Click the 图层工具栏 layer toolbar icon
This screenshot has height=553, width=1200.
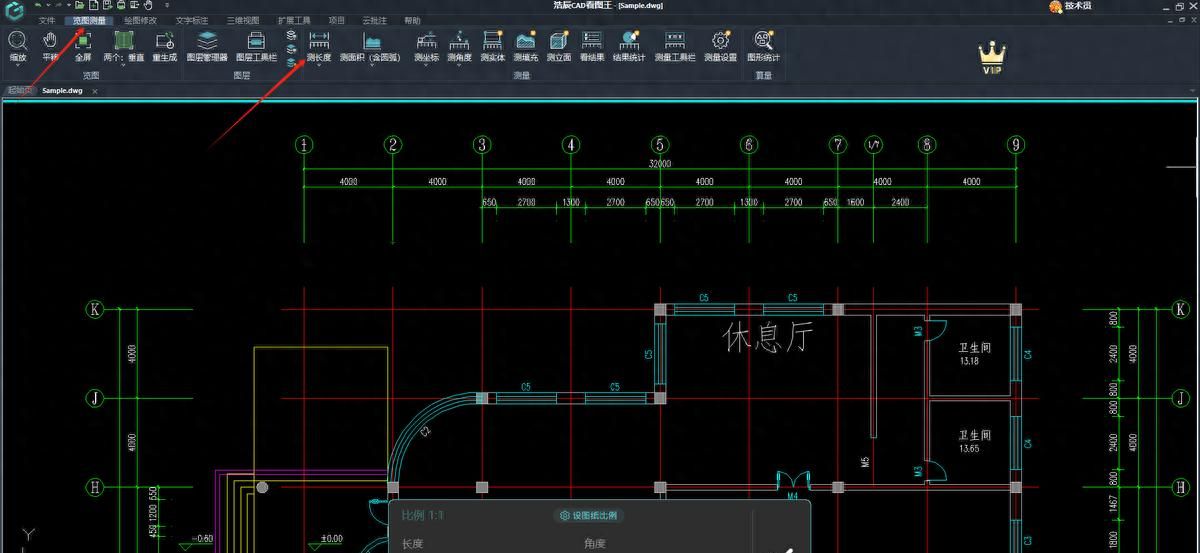point(256,45)
